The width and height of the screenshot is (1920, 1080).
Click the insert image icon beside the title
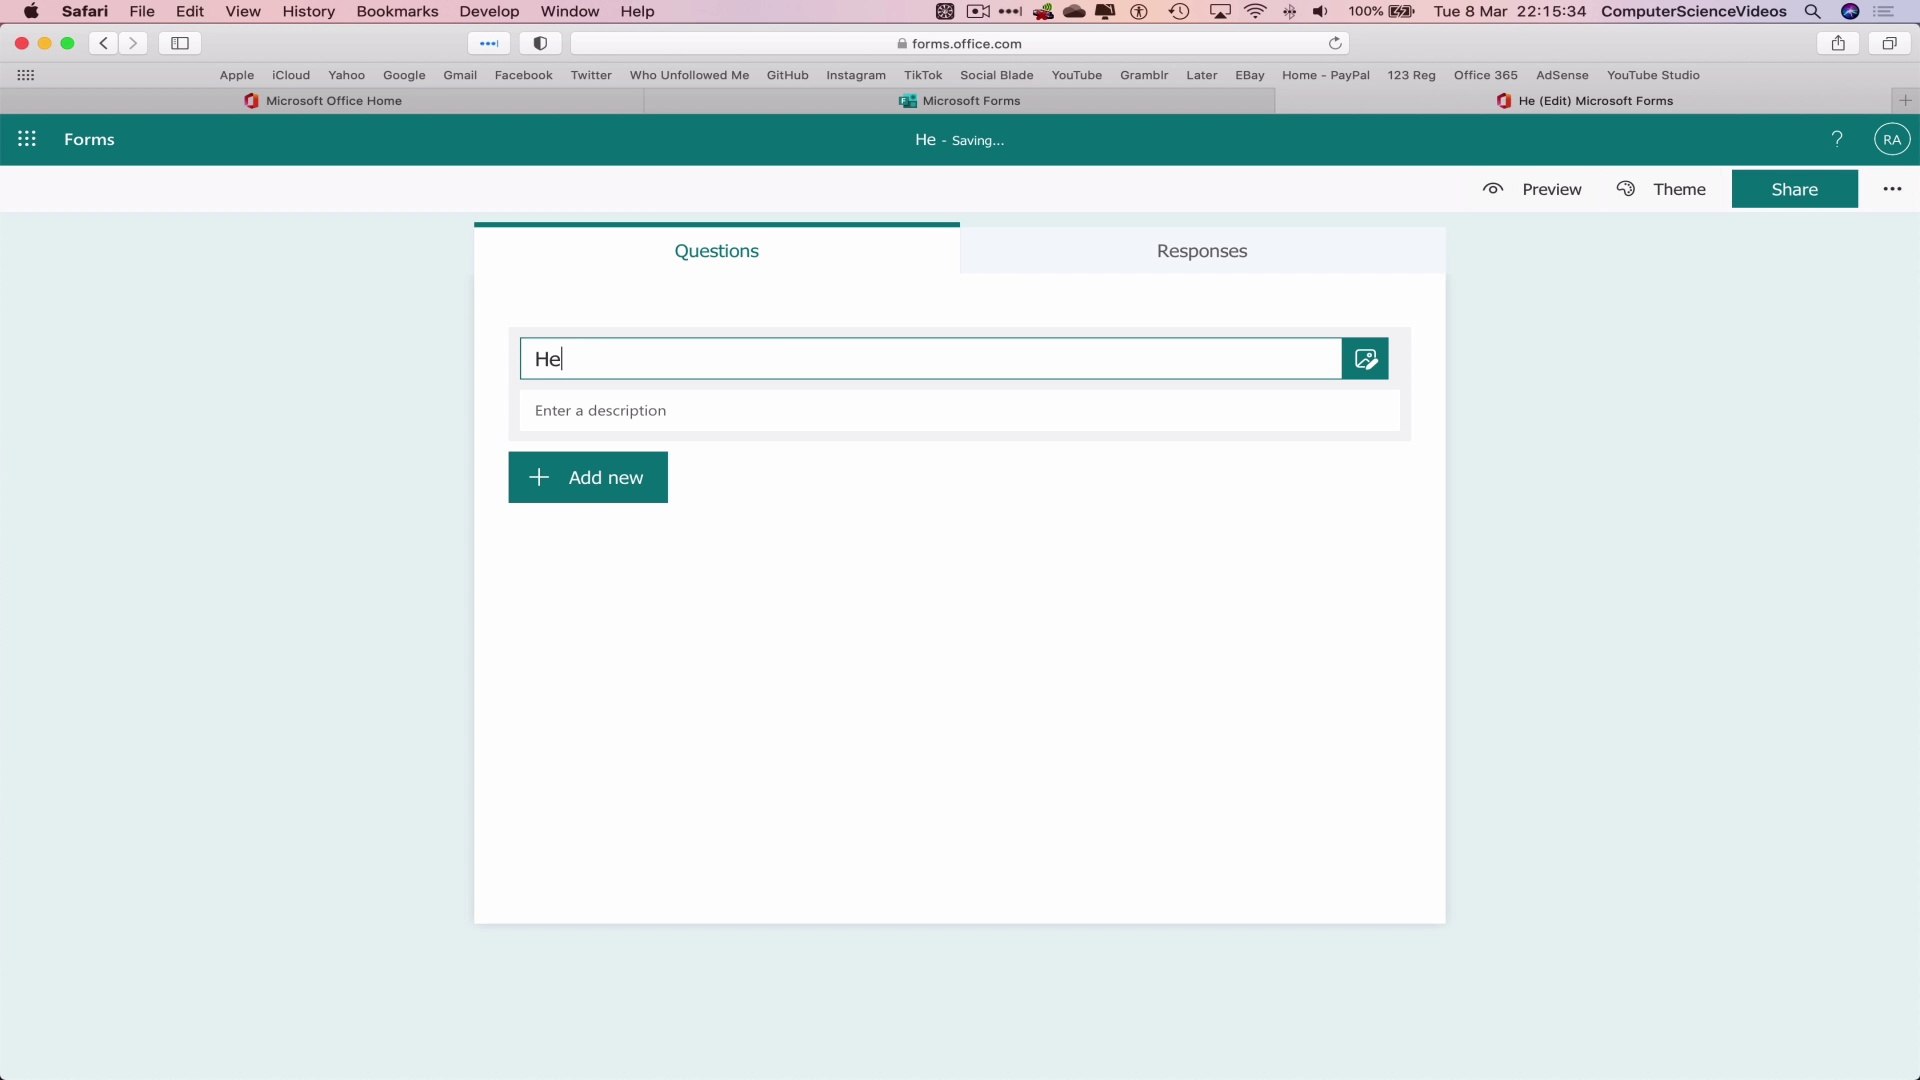(1365, 359)
